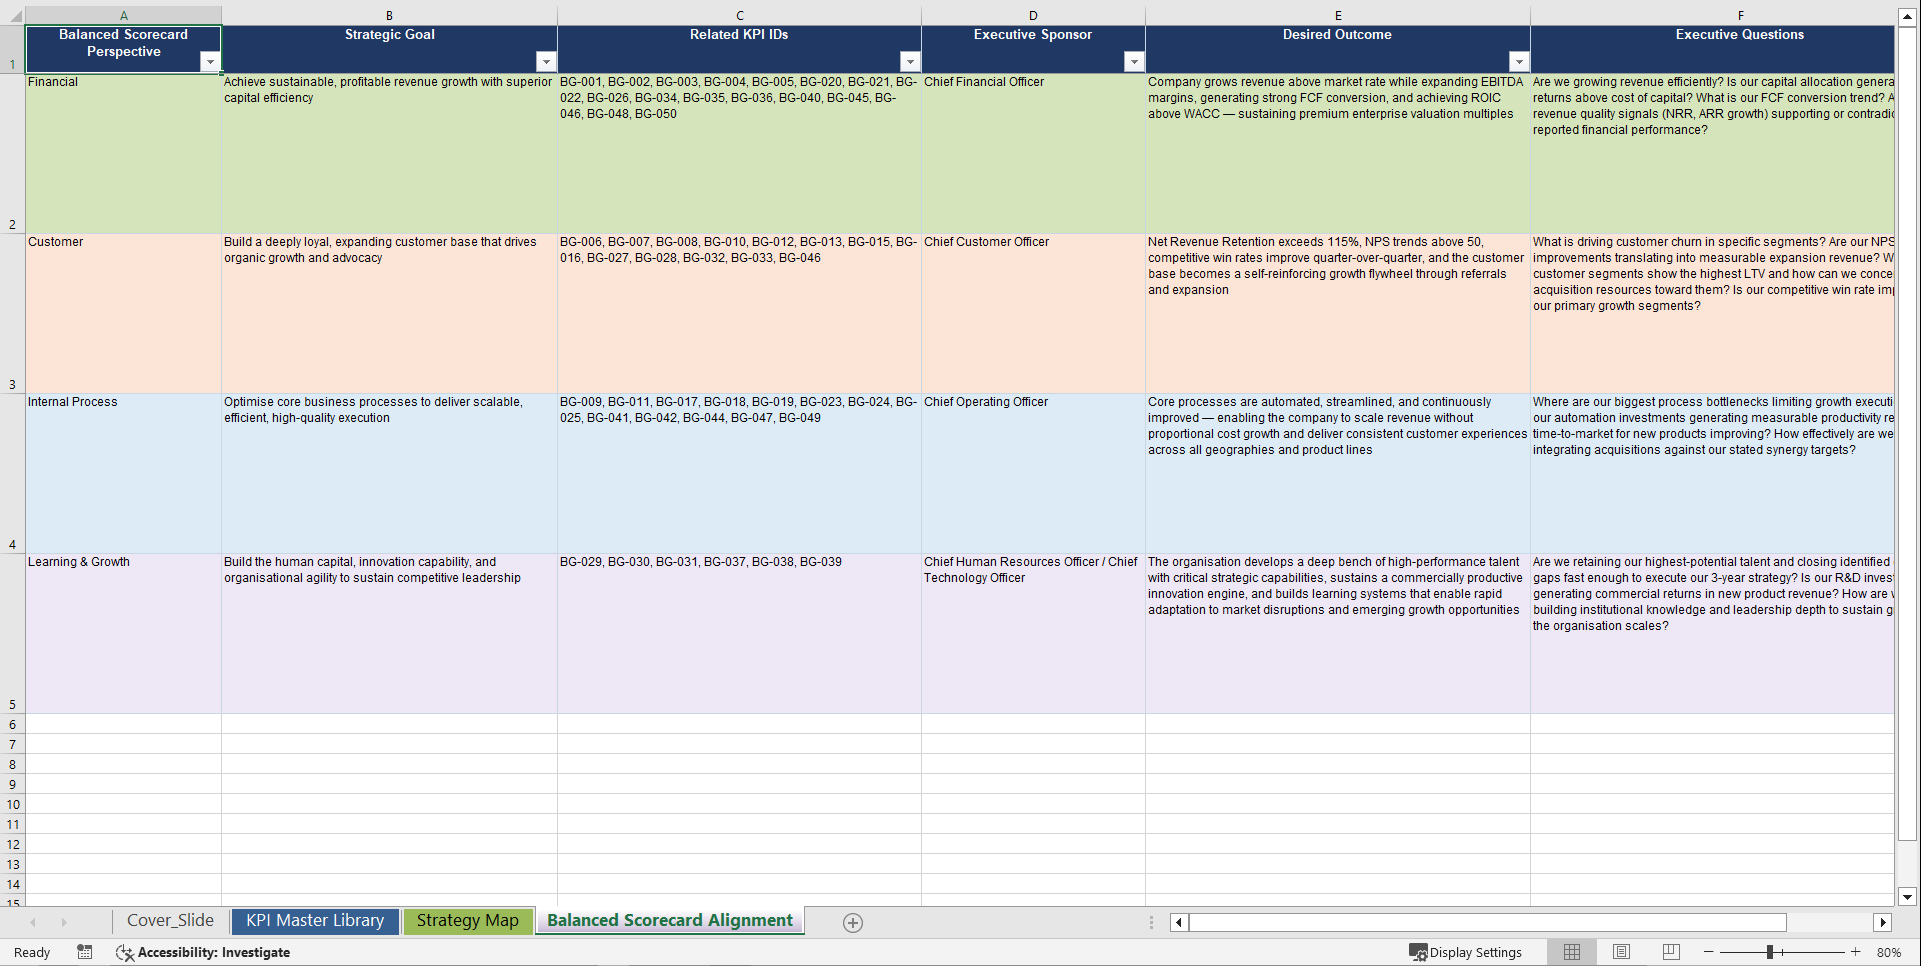Viewport: 1921px width, 966px height.
Task: Open filter dropdown for Executive Sponsor column
Action: pyautogui.click(x=1134, y=62)
